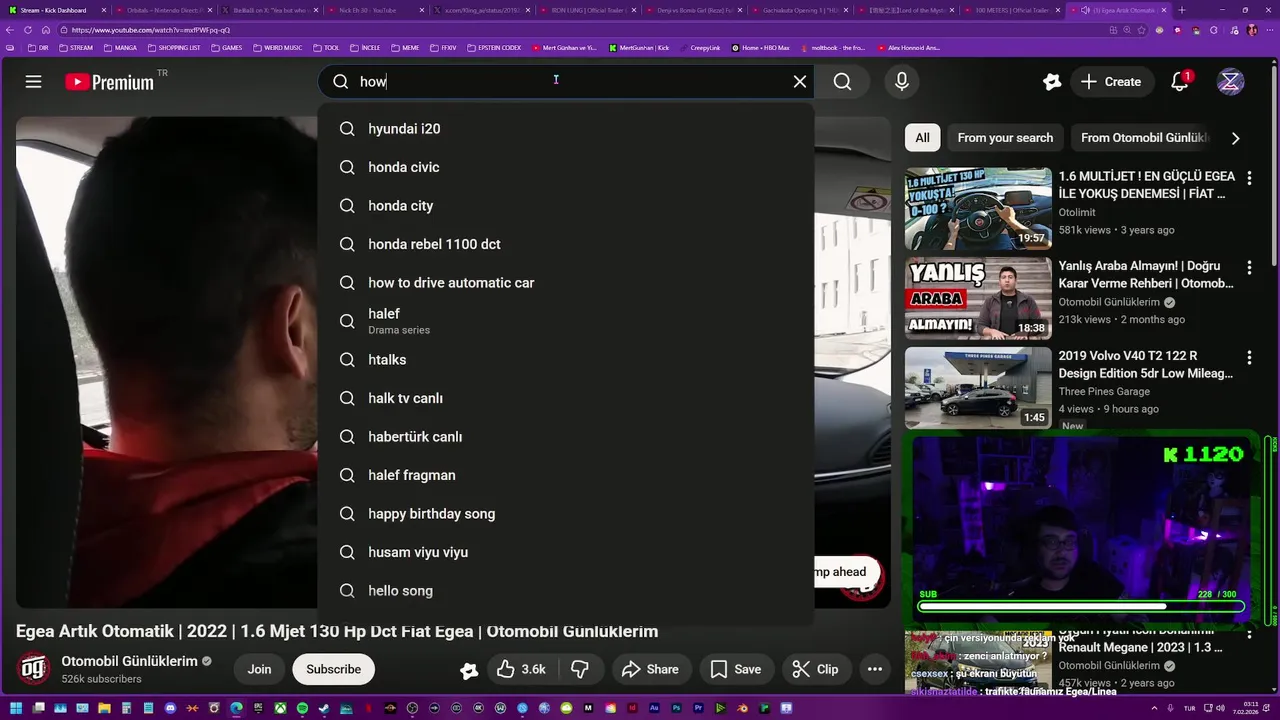Viewport: 1280px width, 720px height.
Task: Open options for 'Yanlış Araba Almayın!' video
Action: [x=1249, y=268]
